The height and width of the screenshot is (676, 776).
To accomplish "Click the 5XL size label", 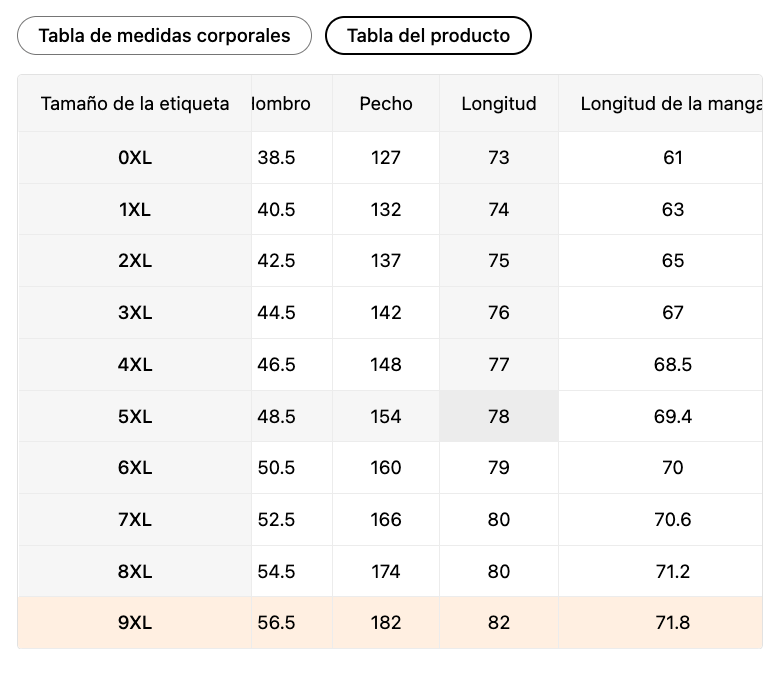I will click(135, 416).
